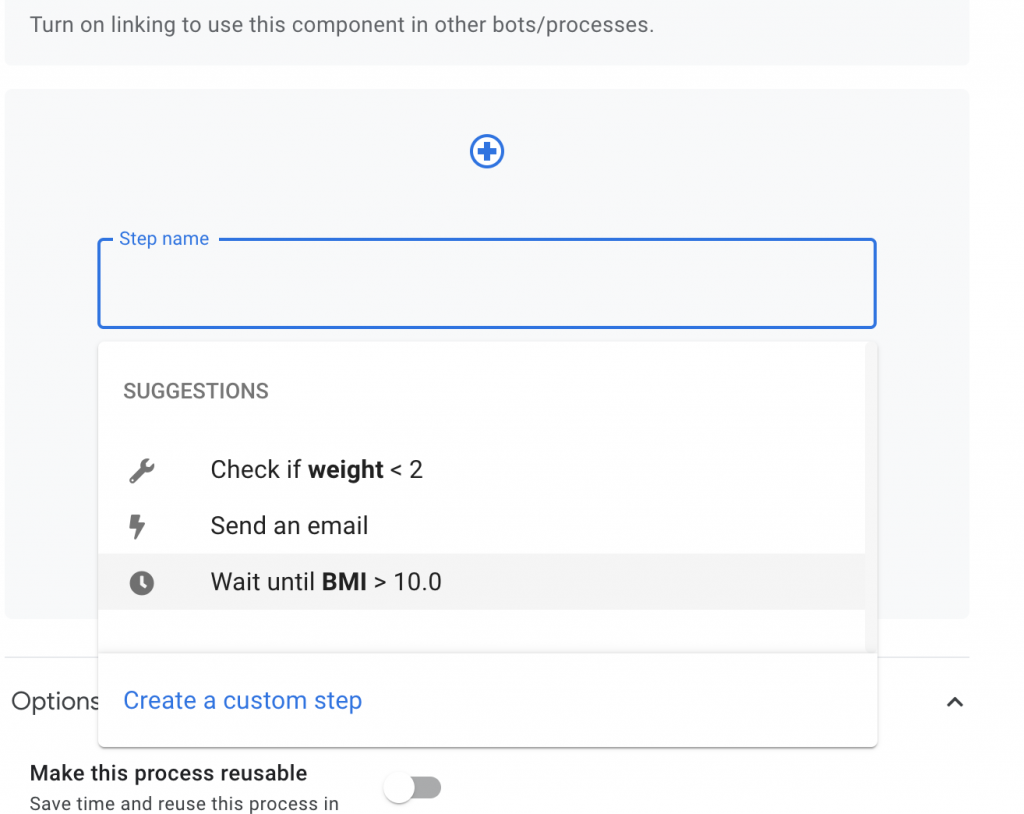Choose the 'Send an email' suggestion
Screen dimensions: 1024x814
click(289, 526)
